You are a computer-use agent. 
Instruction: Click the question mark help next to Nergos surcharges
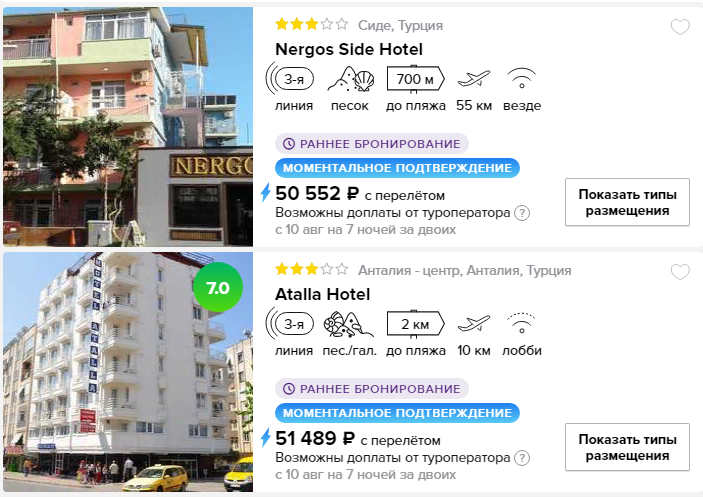click(x=522, y=213)
